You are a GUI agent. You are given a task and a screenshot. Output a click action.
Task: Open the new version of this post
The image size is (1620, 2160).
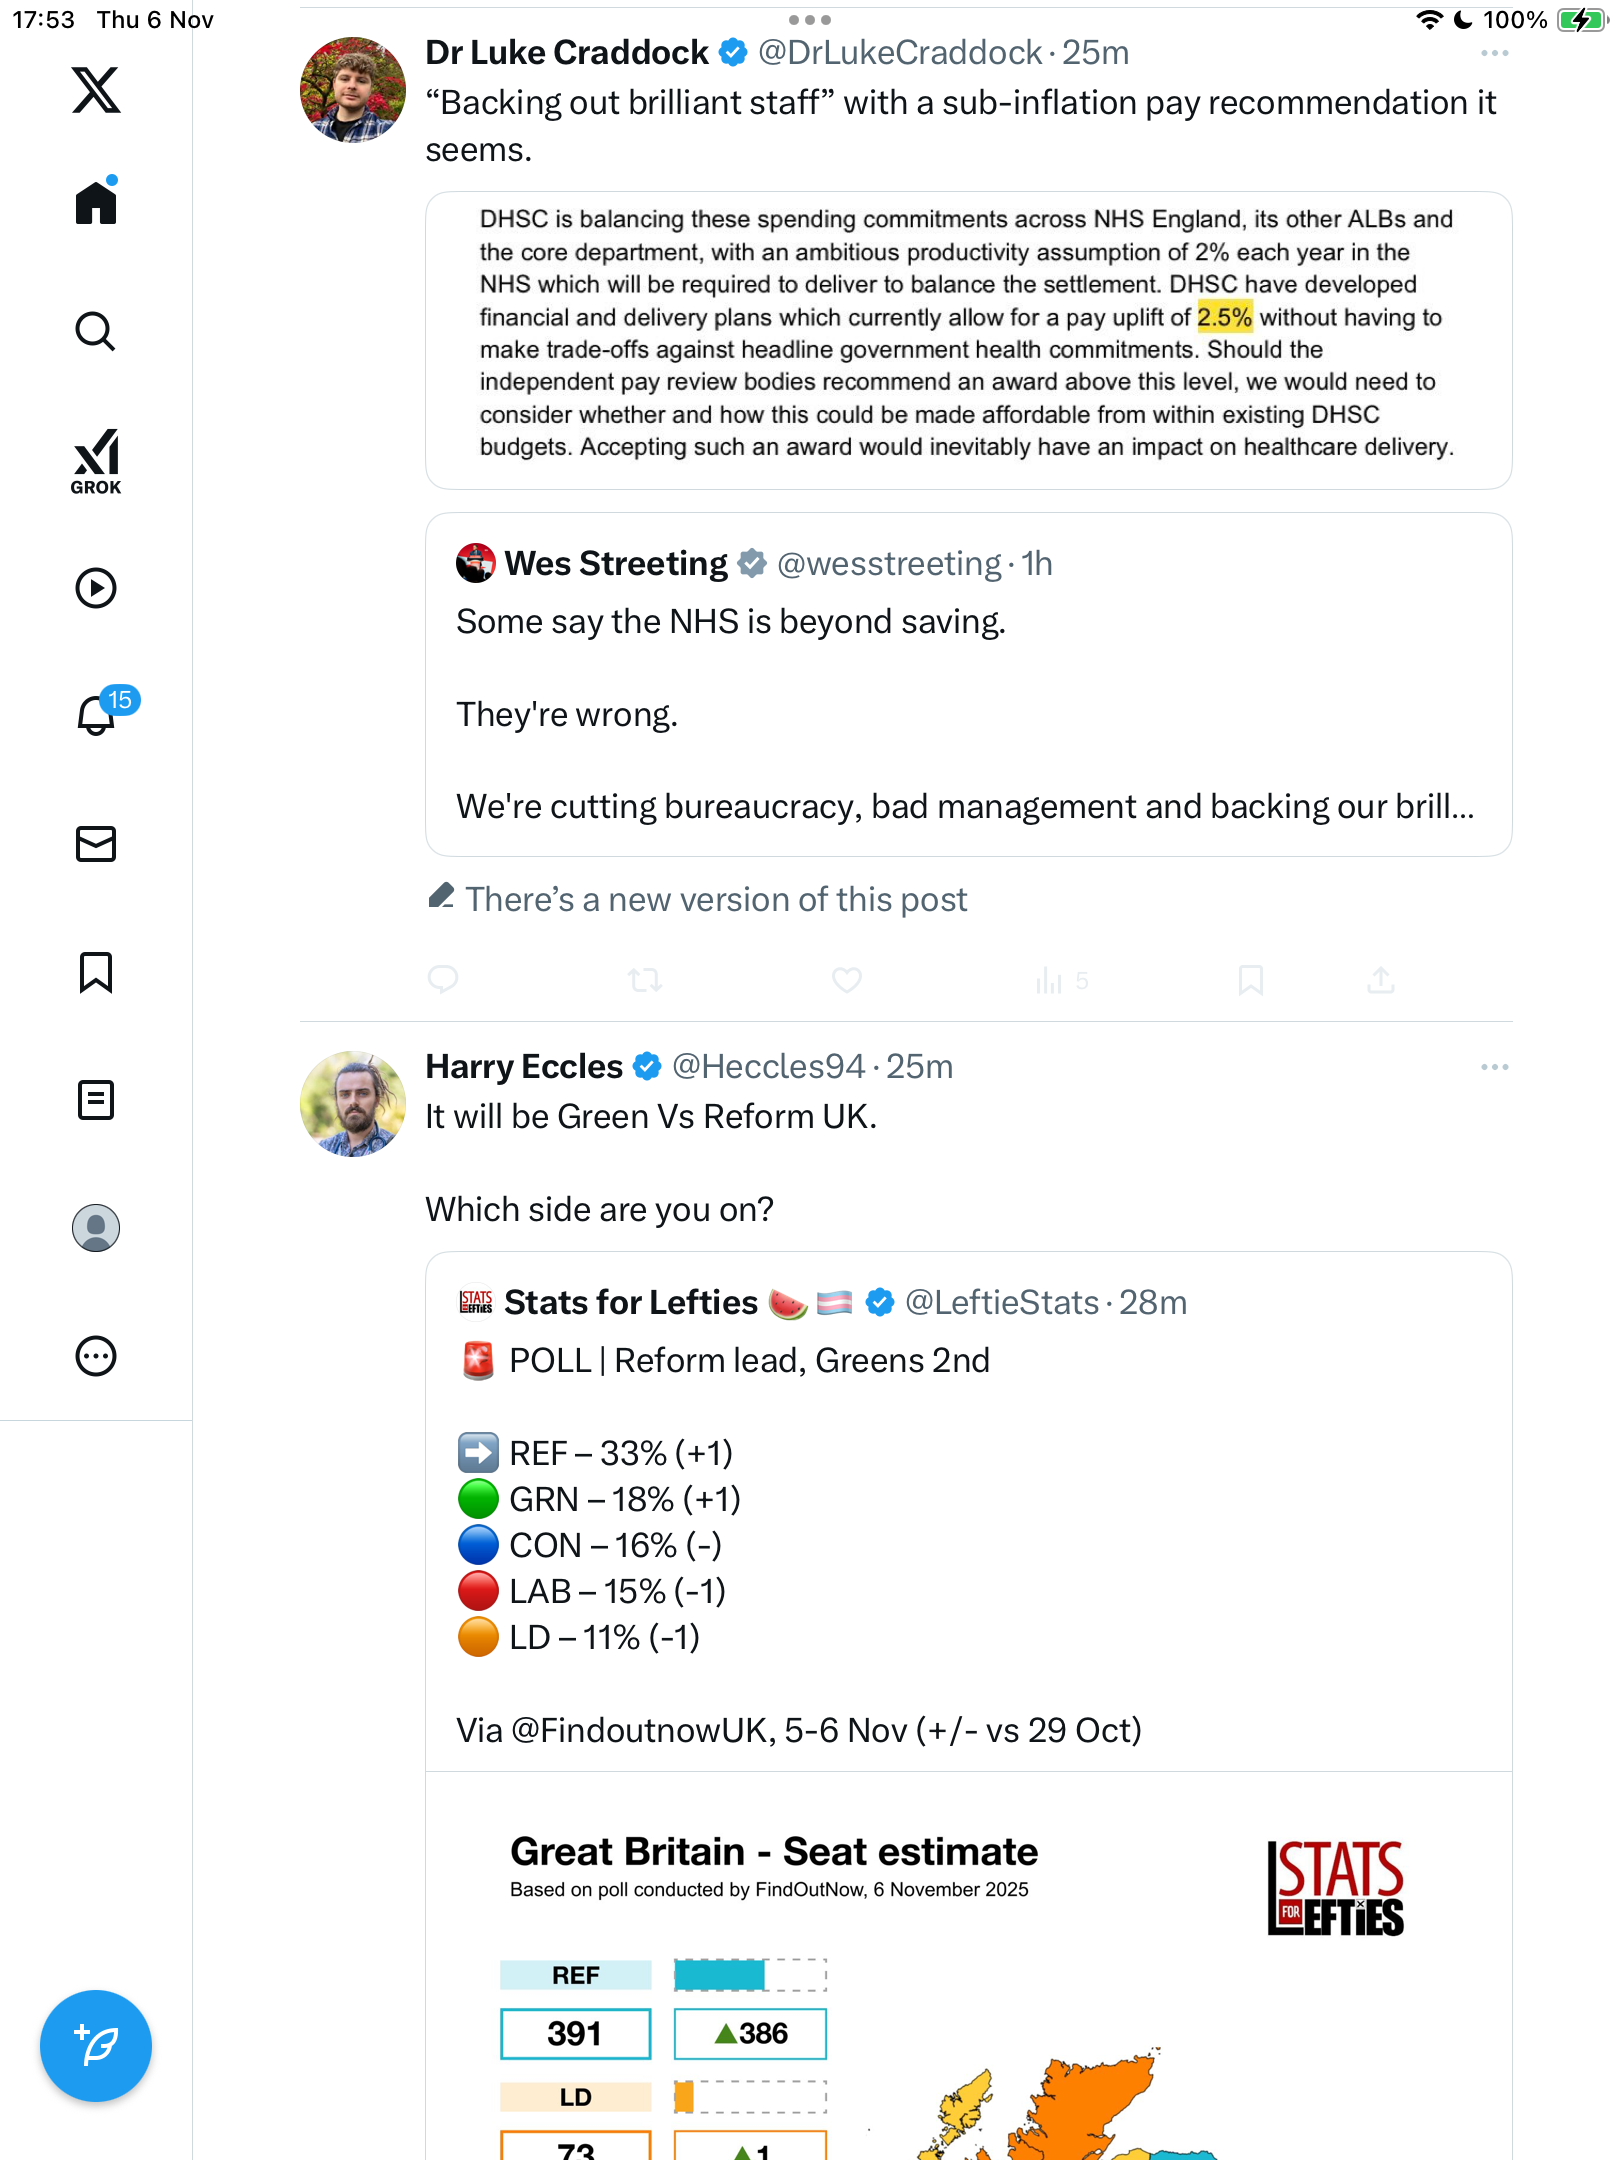pyautogui.click(x=715, y=899)
